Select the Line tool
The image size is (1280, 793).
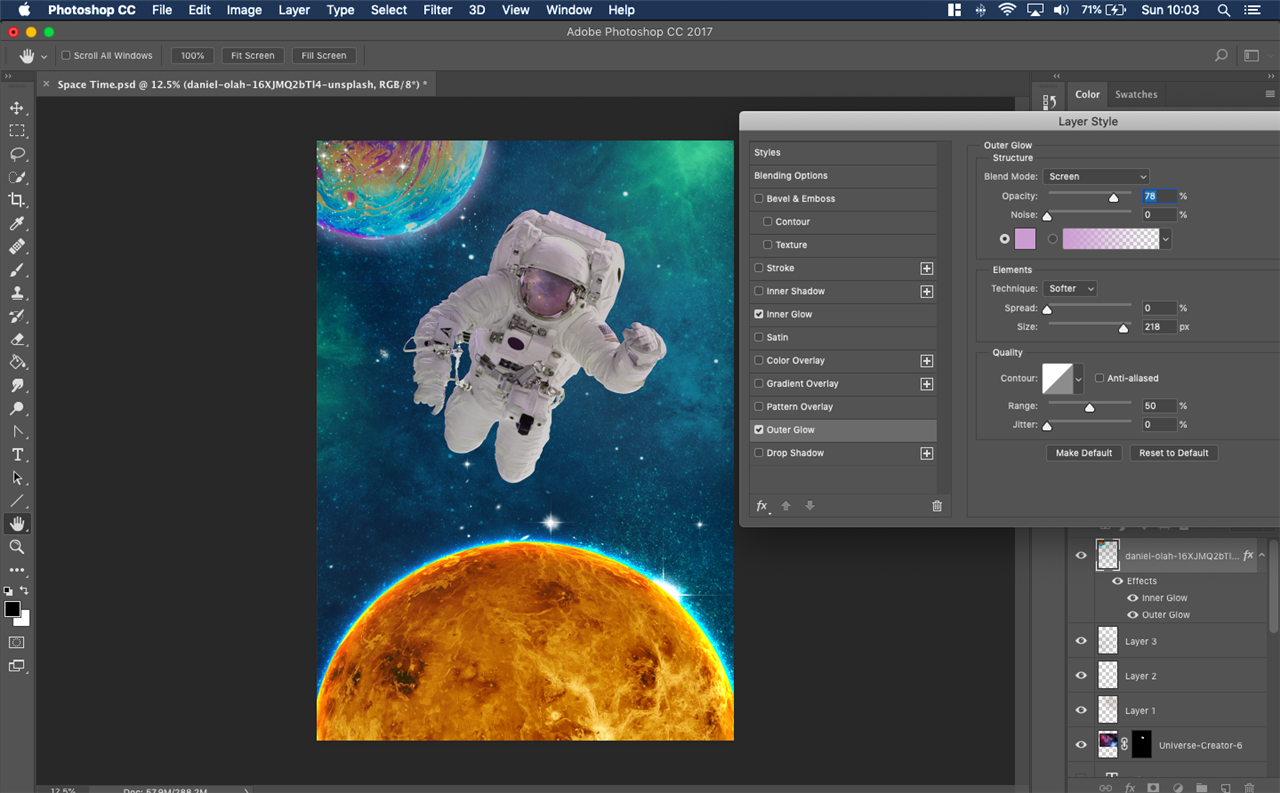(x=17, y=501)
